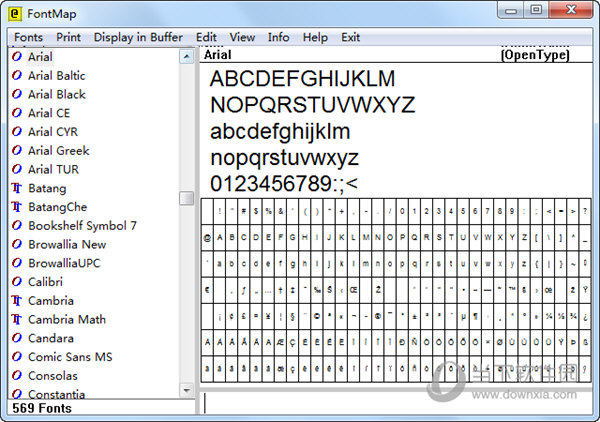Select Arial Baltic in the font list

(57, 75)
